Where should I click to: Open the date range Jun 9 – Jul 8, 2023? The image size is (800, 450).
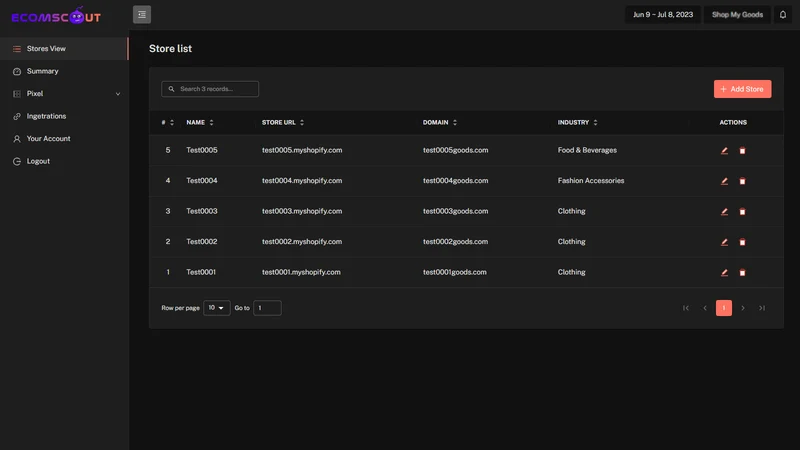click(x=663, y=14)
